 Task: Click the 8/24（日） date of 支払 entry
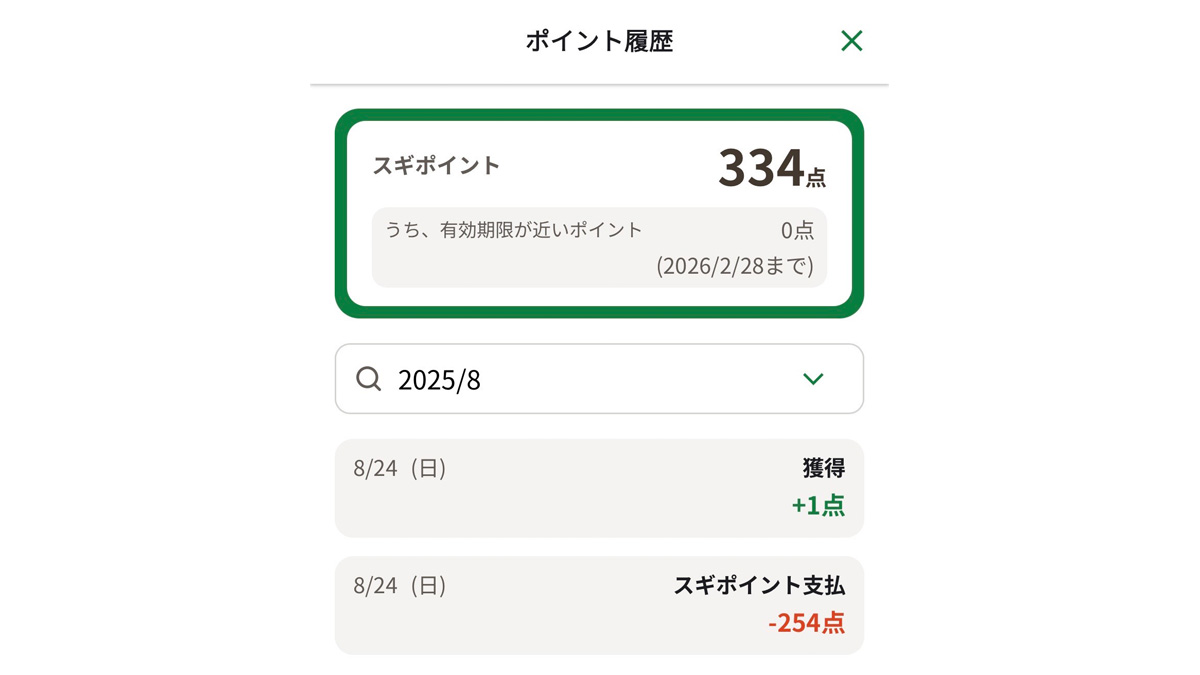point(400,586)
